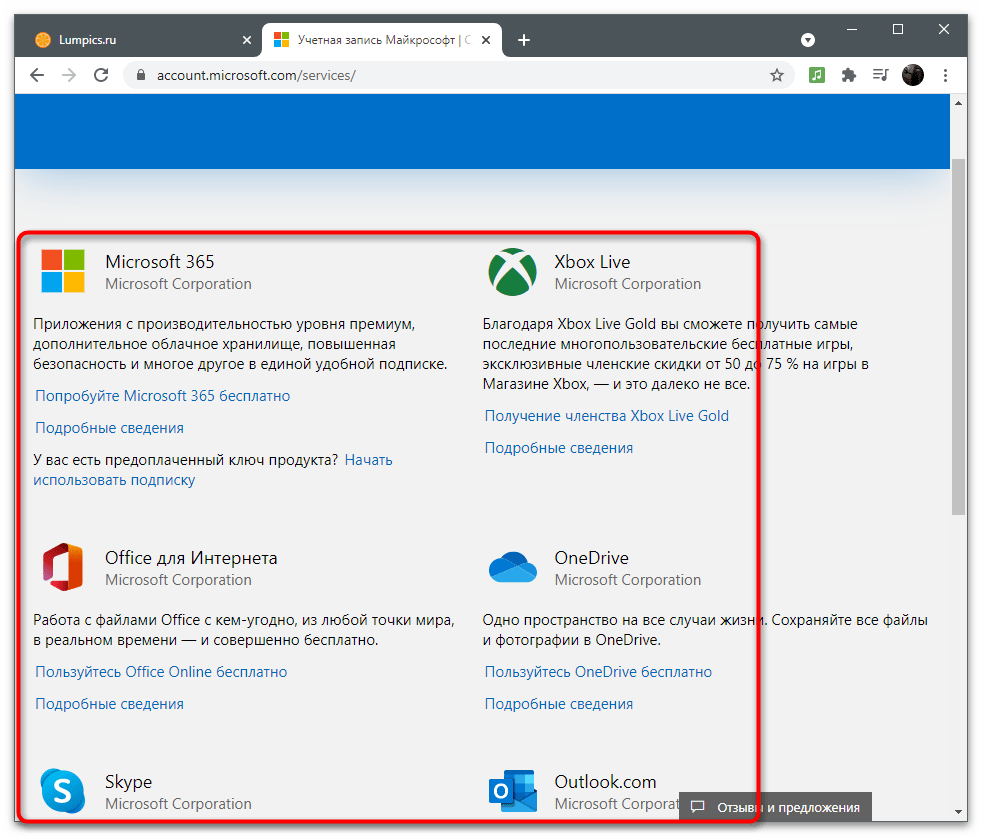Image resolution: width=982 pixels, height=836 pixels.
Task: Click the Microsoft 365 four-color logo
Action: coord(63,271)
